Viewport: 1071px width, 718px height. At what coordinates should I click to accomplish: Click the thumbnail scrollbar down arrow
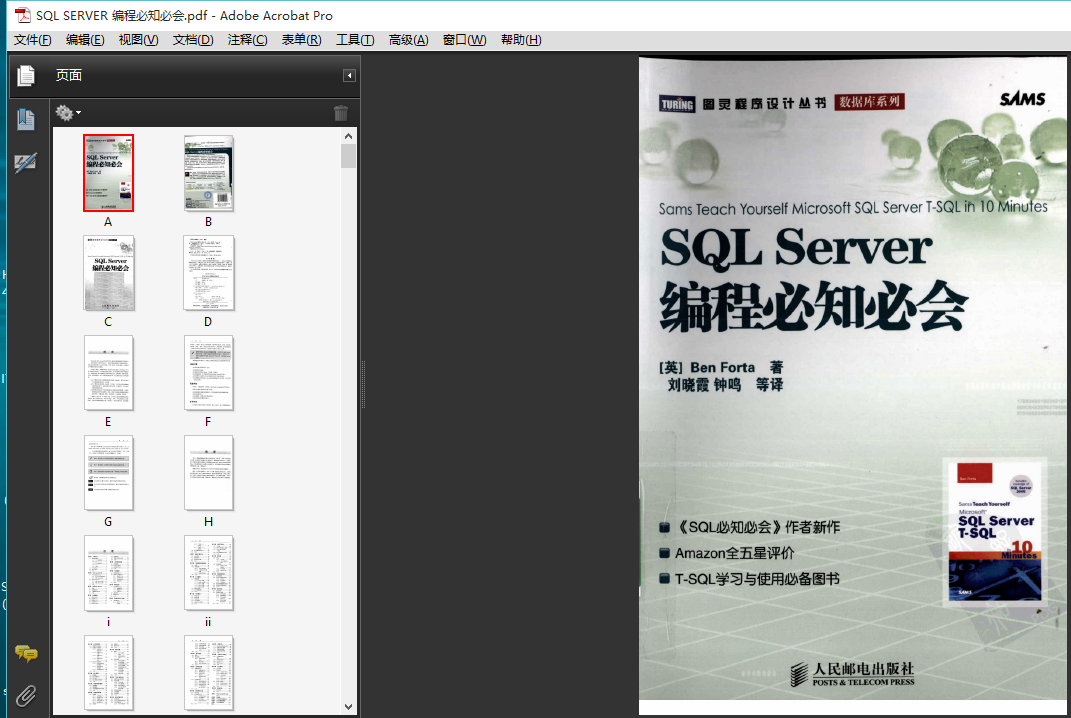(x=348, y=706)
